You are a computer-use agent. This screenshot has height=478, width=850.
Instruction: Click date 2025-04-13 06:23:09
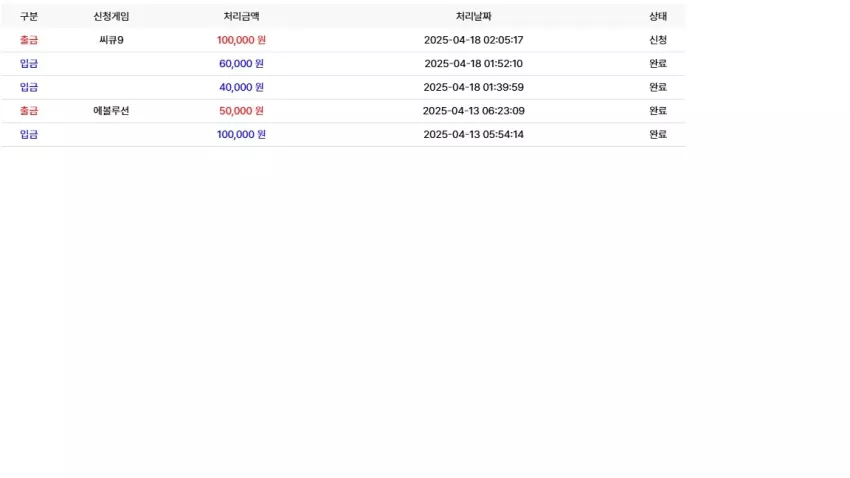tap(473, 111)
